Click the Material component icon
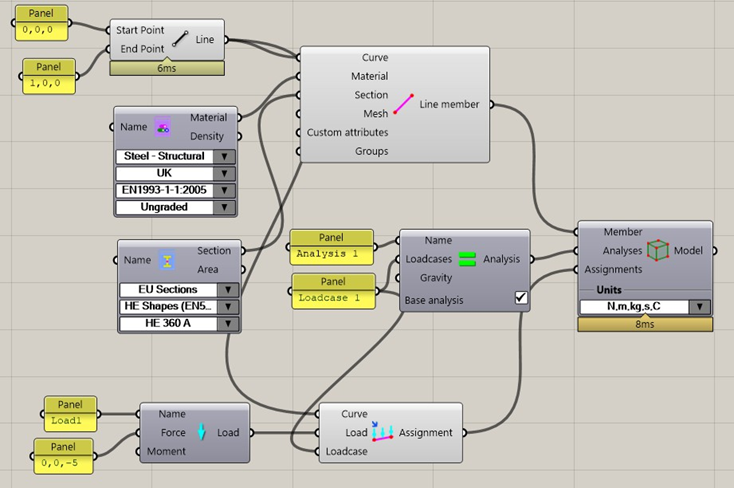 pos(163,127)
